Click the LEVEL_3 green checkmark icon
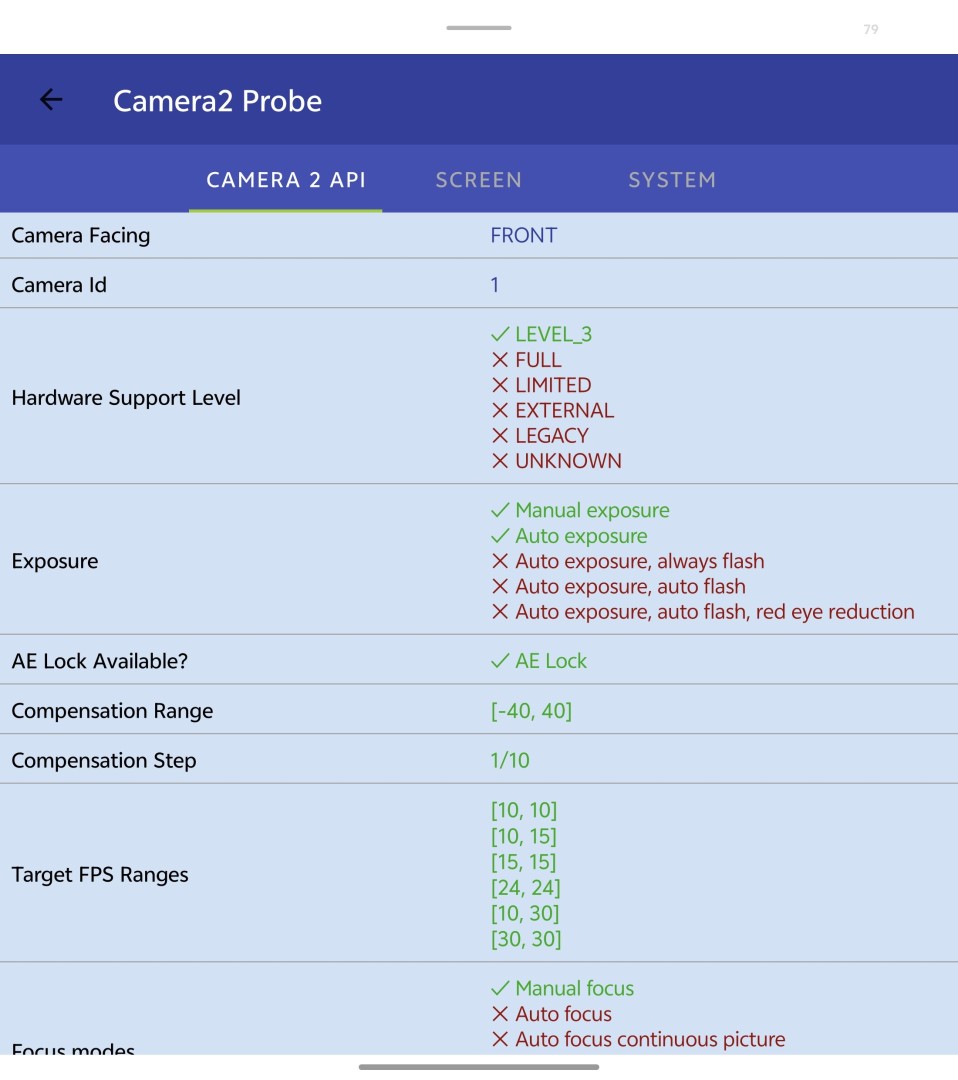958x1080 pixels. click(x=500, y=335)
